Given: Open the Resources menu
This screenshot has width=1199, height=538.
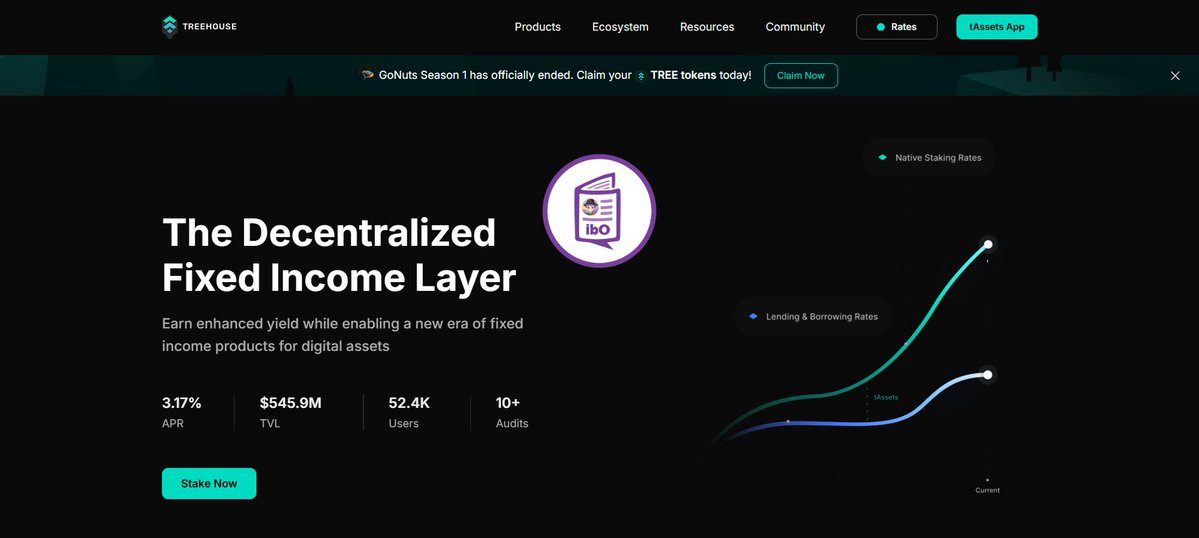Looking at the screenshot, I should point(707,27).
